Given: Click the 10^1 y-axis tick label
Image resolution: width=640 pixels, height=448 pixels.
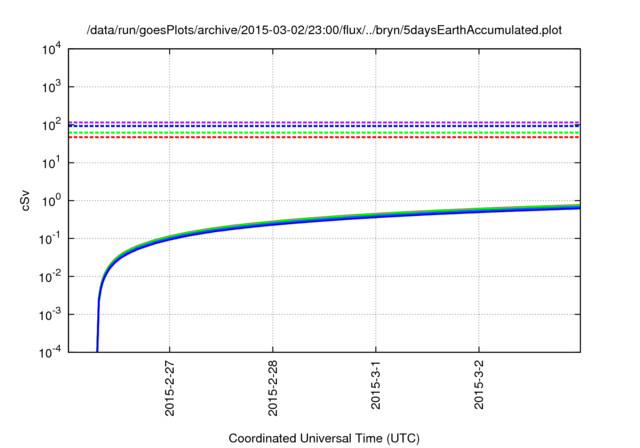Looking at the screenshot, I should [52, 163].
